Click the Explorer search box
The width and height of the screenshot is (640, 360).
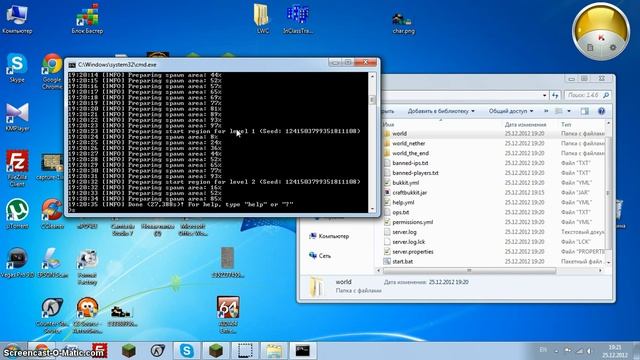587,95
